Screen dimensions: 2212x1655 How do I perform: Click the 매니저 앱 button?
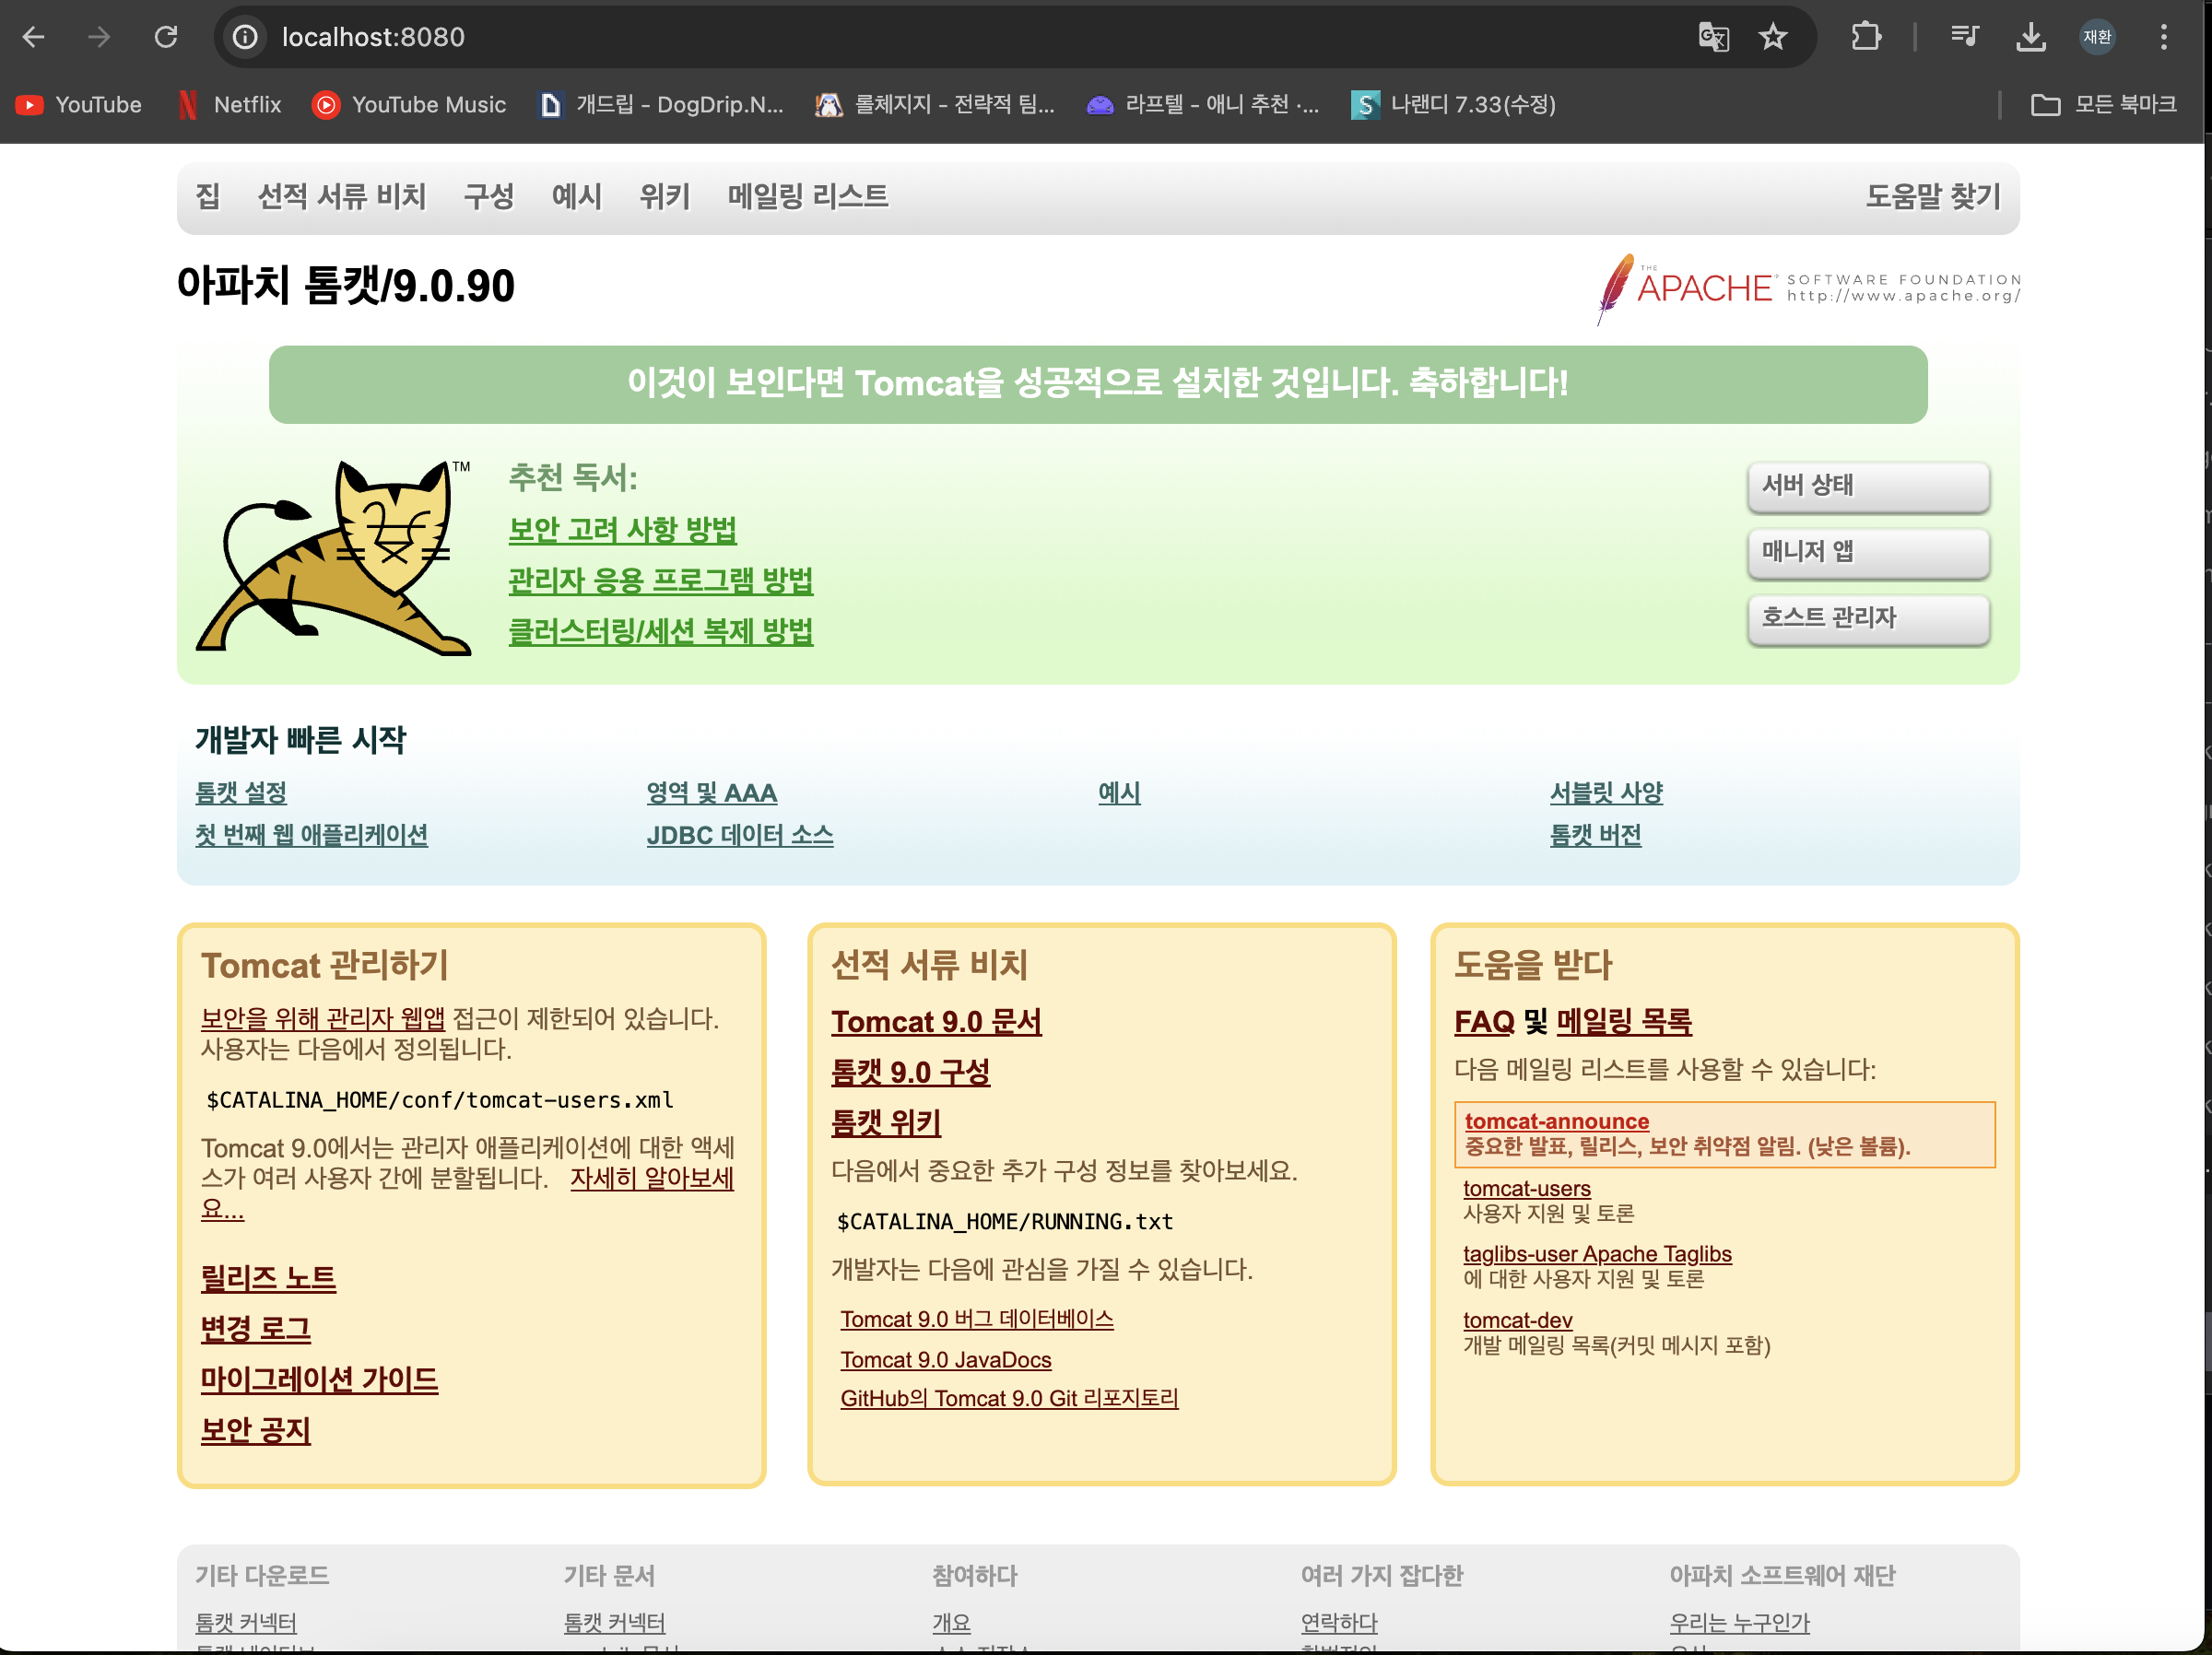(1868, 552)
